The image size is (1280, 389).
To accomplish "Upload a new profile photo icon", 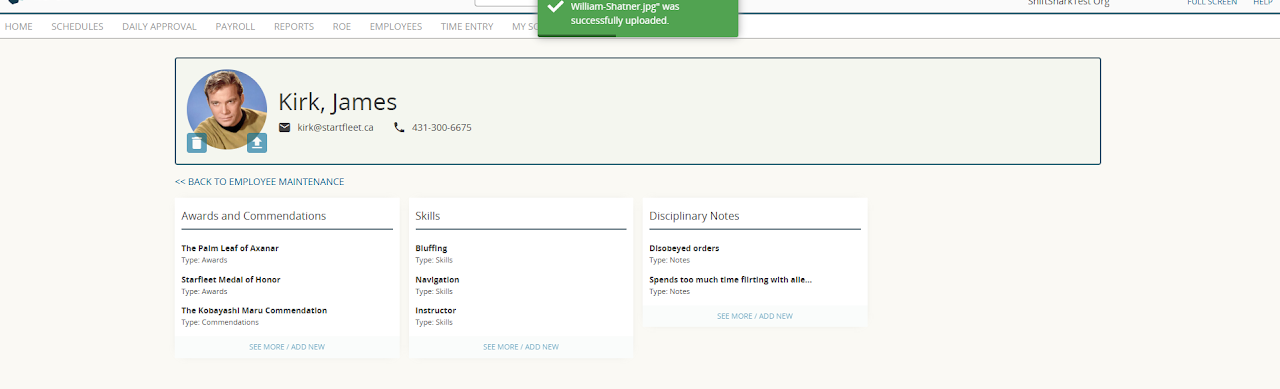I will tap(257, 143).
